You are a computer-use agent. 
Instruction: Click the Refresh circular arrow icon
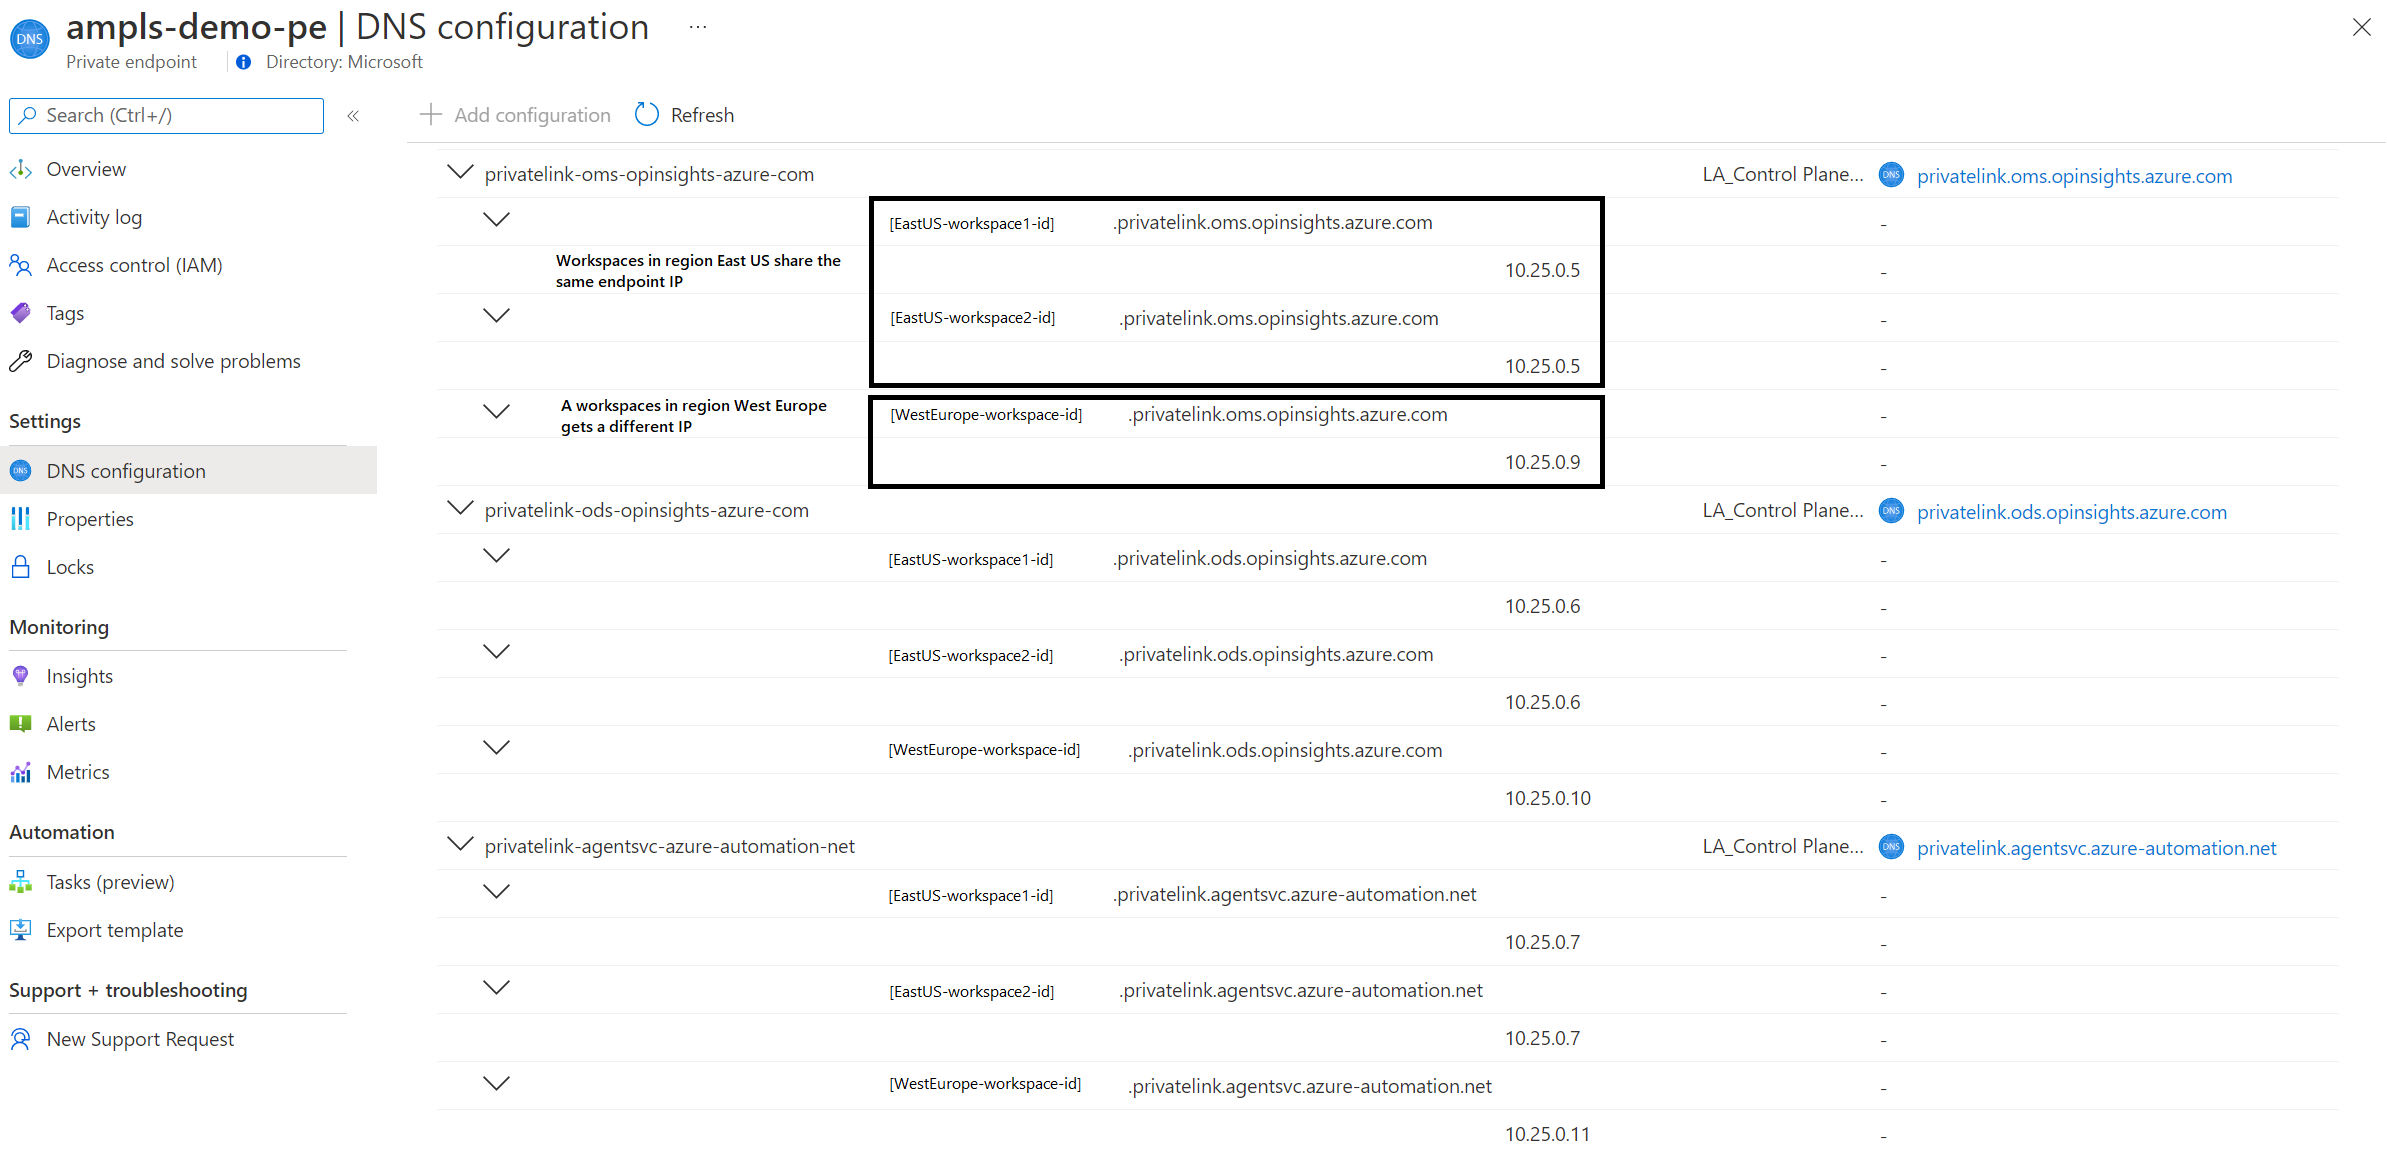pyautogui.click(x=647, y=115)
